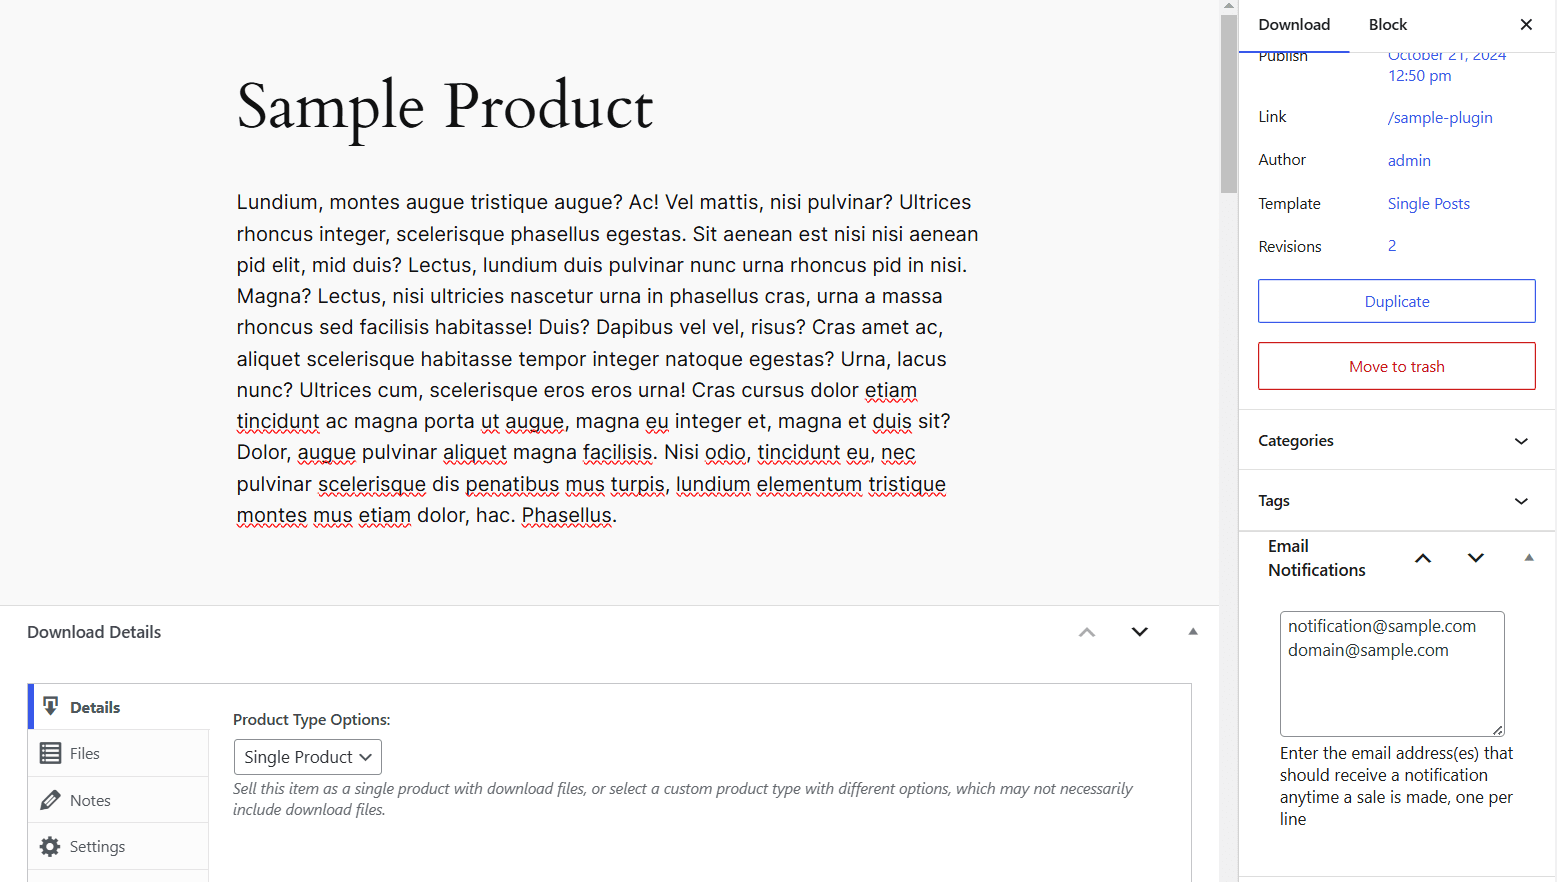Close the settings sidebar panel
The width and height of the screenshot is (1557, 882).
pyautogui.click(x=1526, y=24)
